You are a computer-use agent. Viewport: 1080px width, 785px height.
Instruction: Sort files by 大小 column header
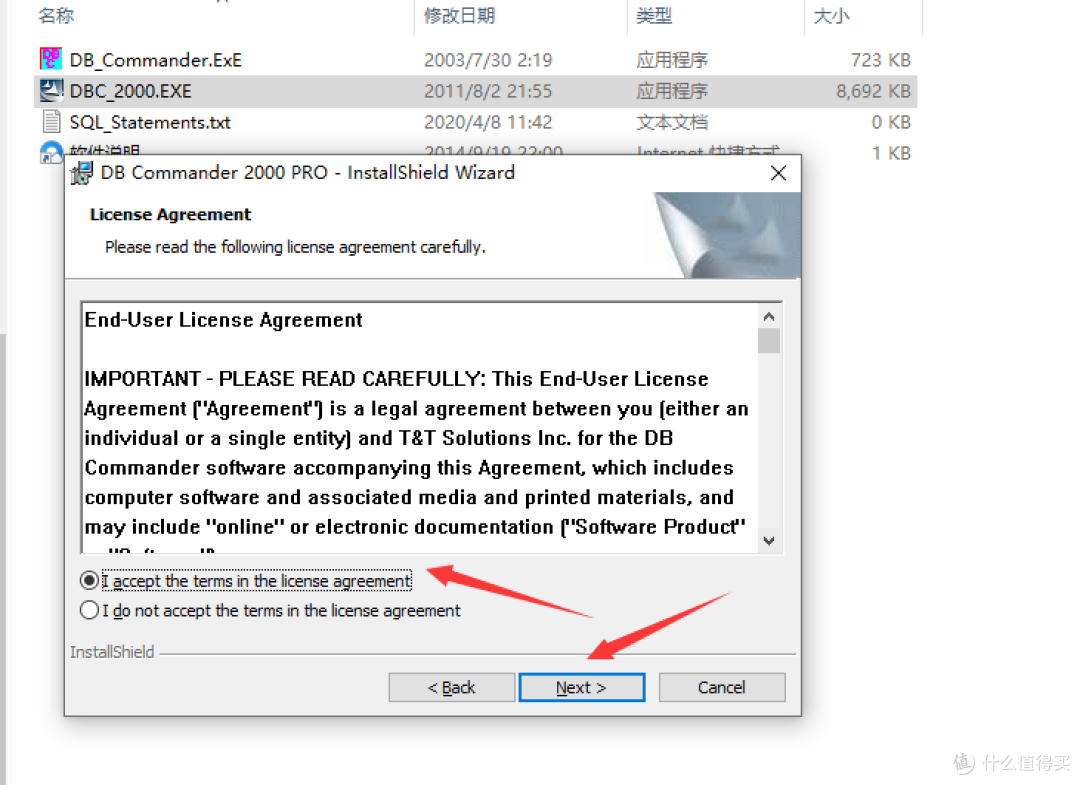pos(831,15)
